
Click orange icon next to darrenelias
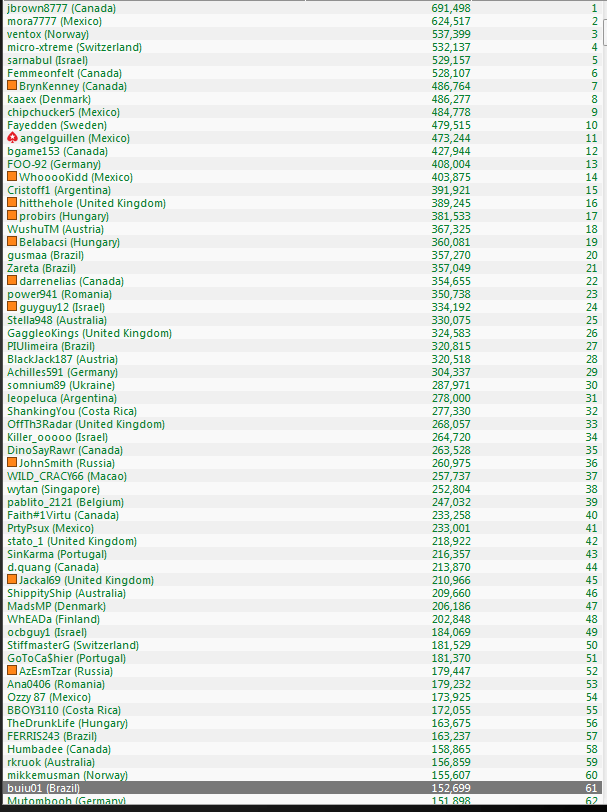(12, 281)
